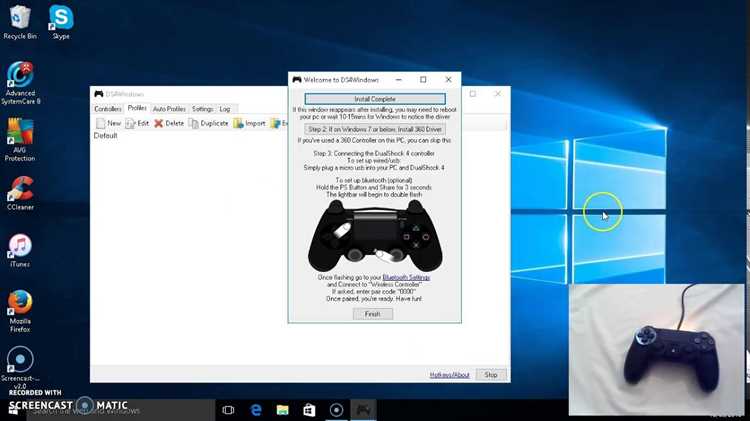Image resolution: width=750 pixels, height=421 pixels.
Task: Open Screencast-O-Matic recorder taskbar icon
Action: click(336, 410)
